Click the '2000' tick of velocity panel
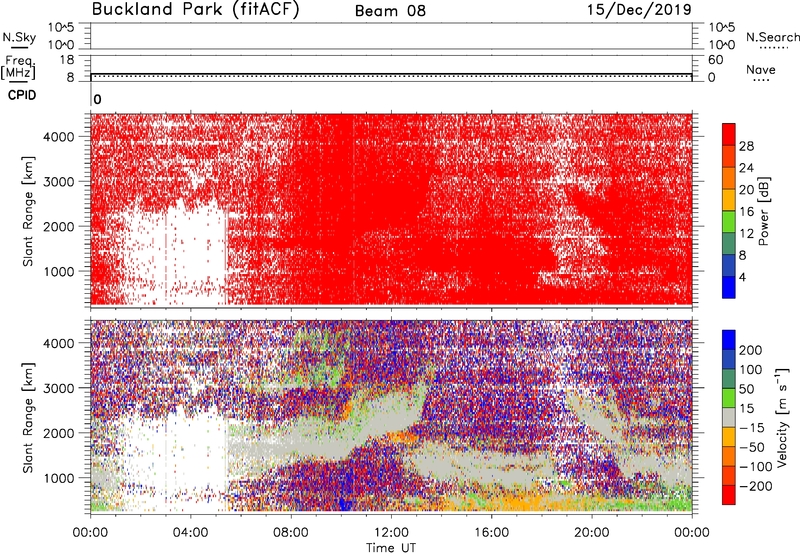The image size is (800, 554). [x=59, y=433]
